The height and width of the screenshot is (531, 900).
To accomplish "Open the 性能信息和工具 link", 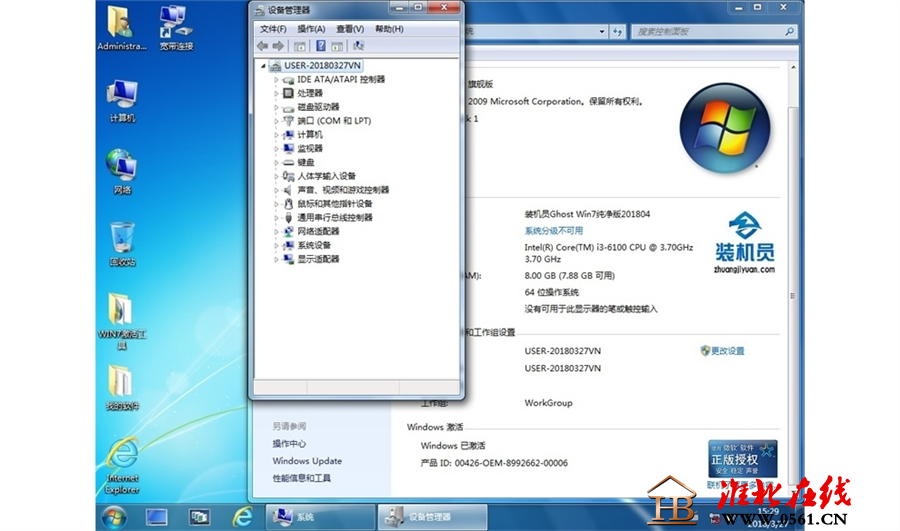I will [x=301, y=478].
